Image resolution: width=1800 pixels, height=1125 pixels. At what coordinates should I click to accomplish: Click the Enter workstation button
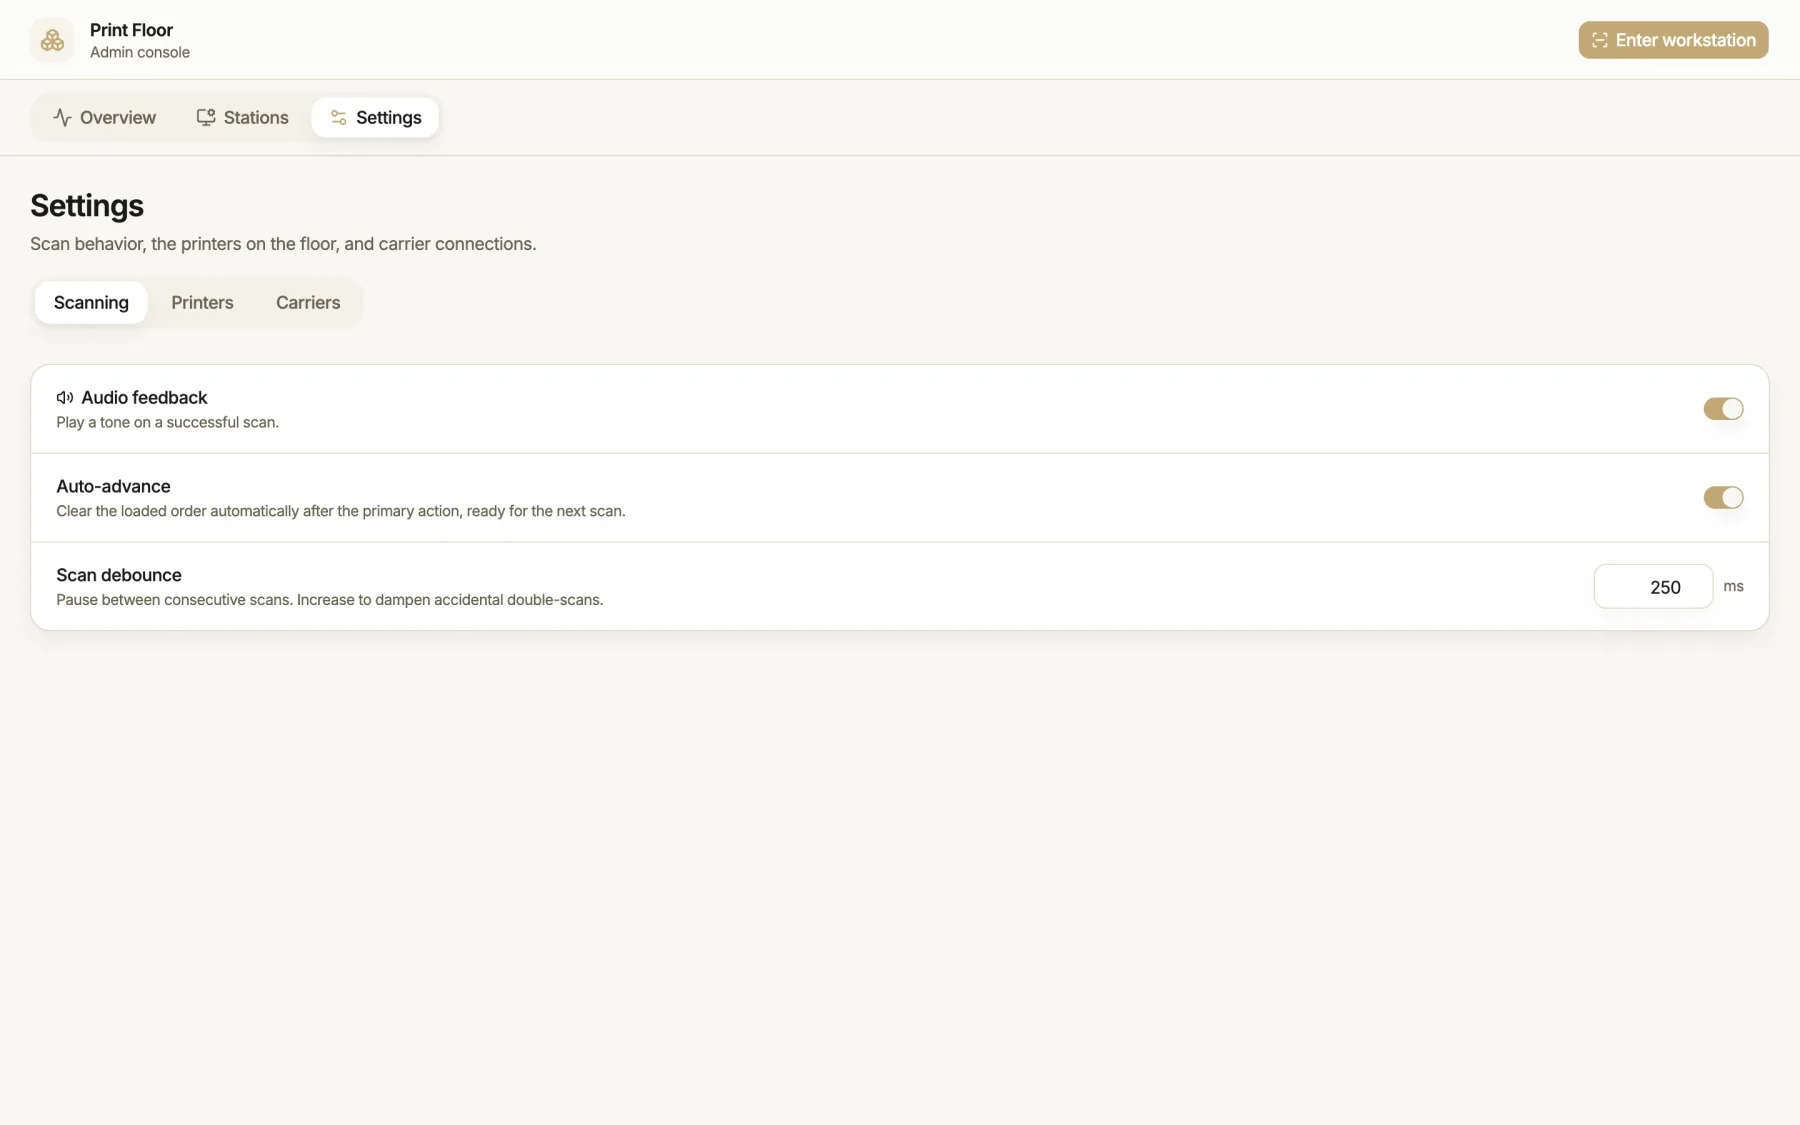(x=1673, y=40)
